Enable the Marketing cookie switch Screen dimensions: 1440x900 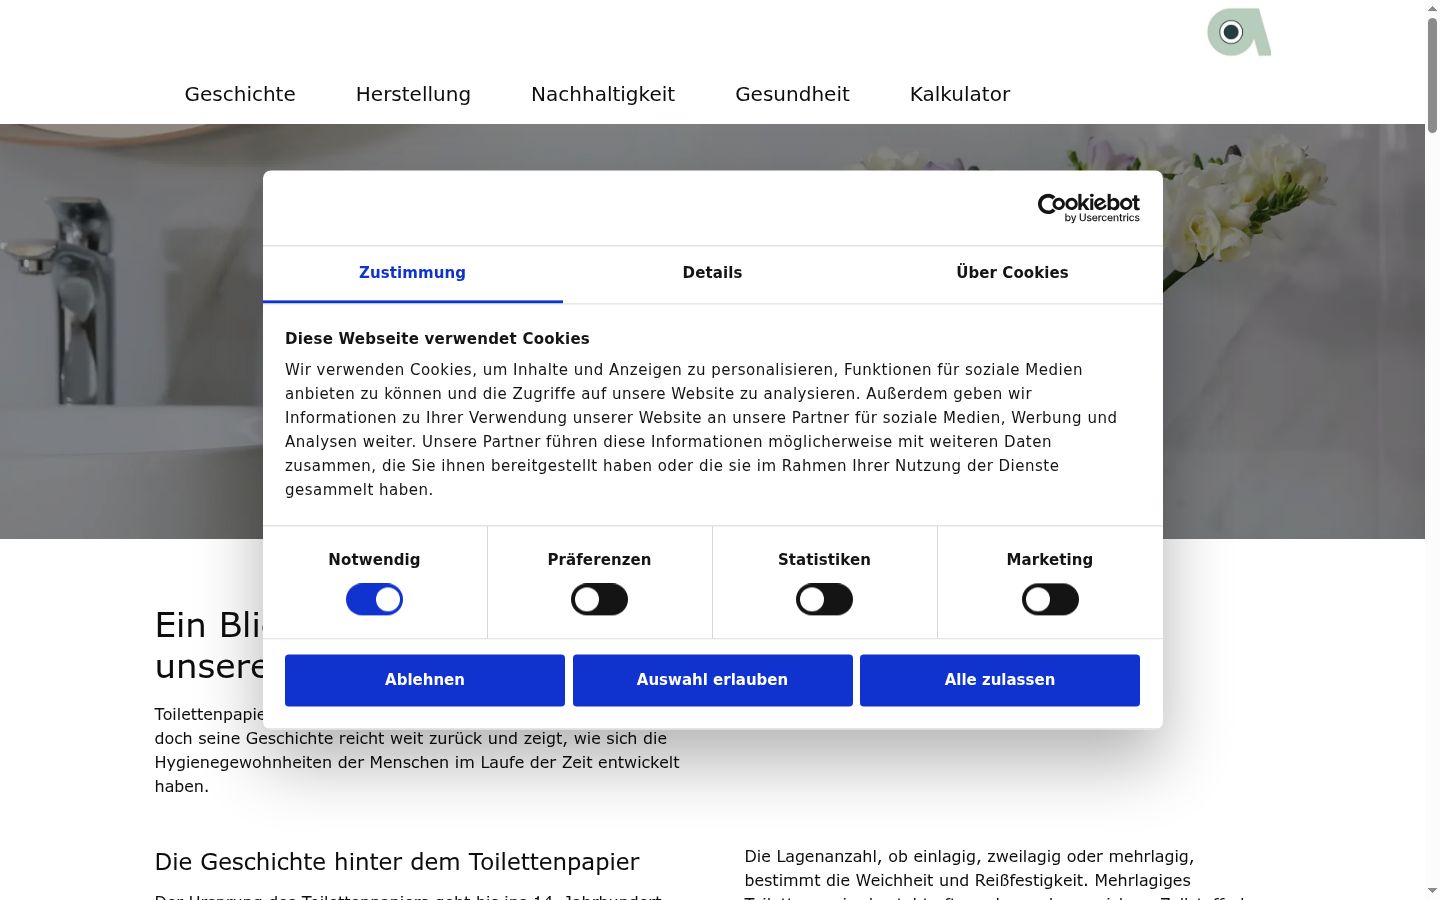pyautogui.click(x=1050, y=600)
